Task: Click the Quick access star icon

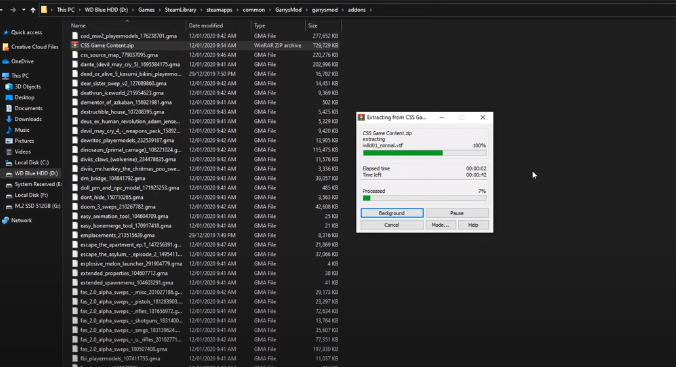Action: click(x=6, y=32)
